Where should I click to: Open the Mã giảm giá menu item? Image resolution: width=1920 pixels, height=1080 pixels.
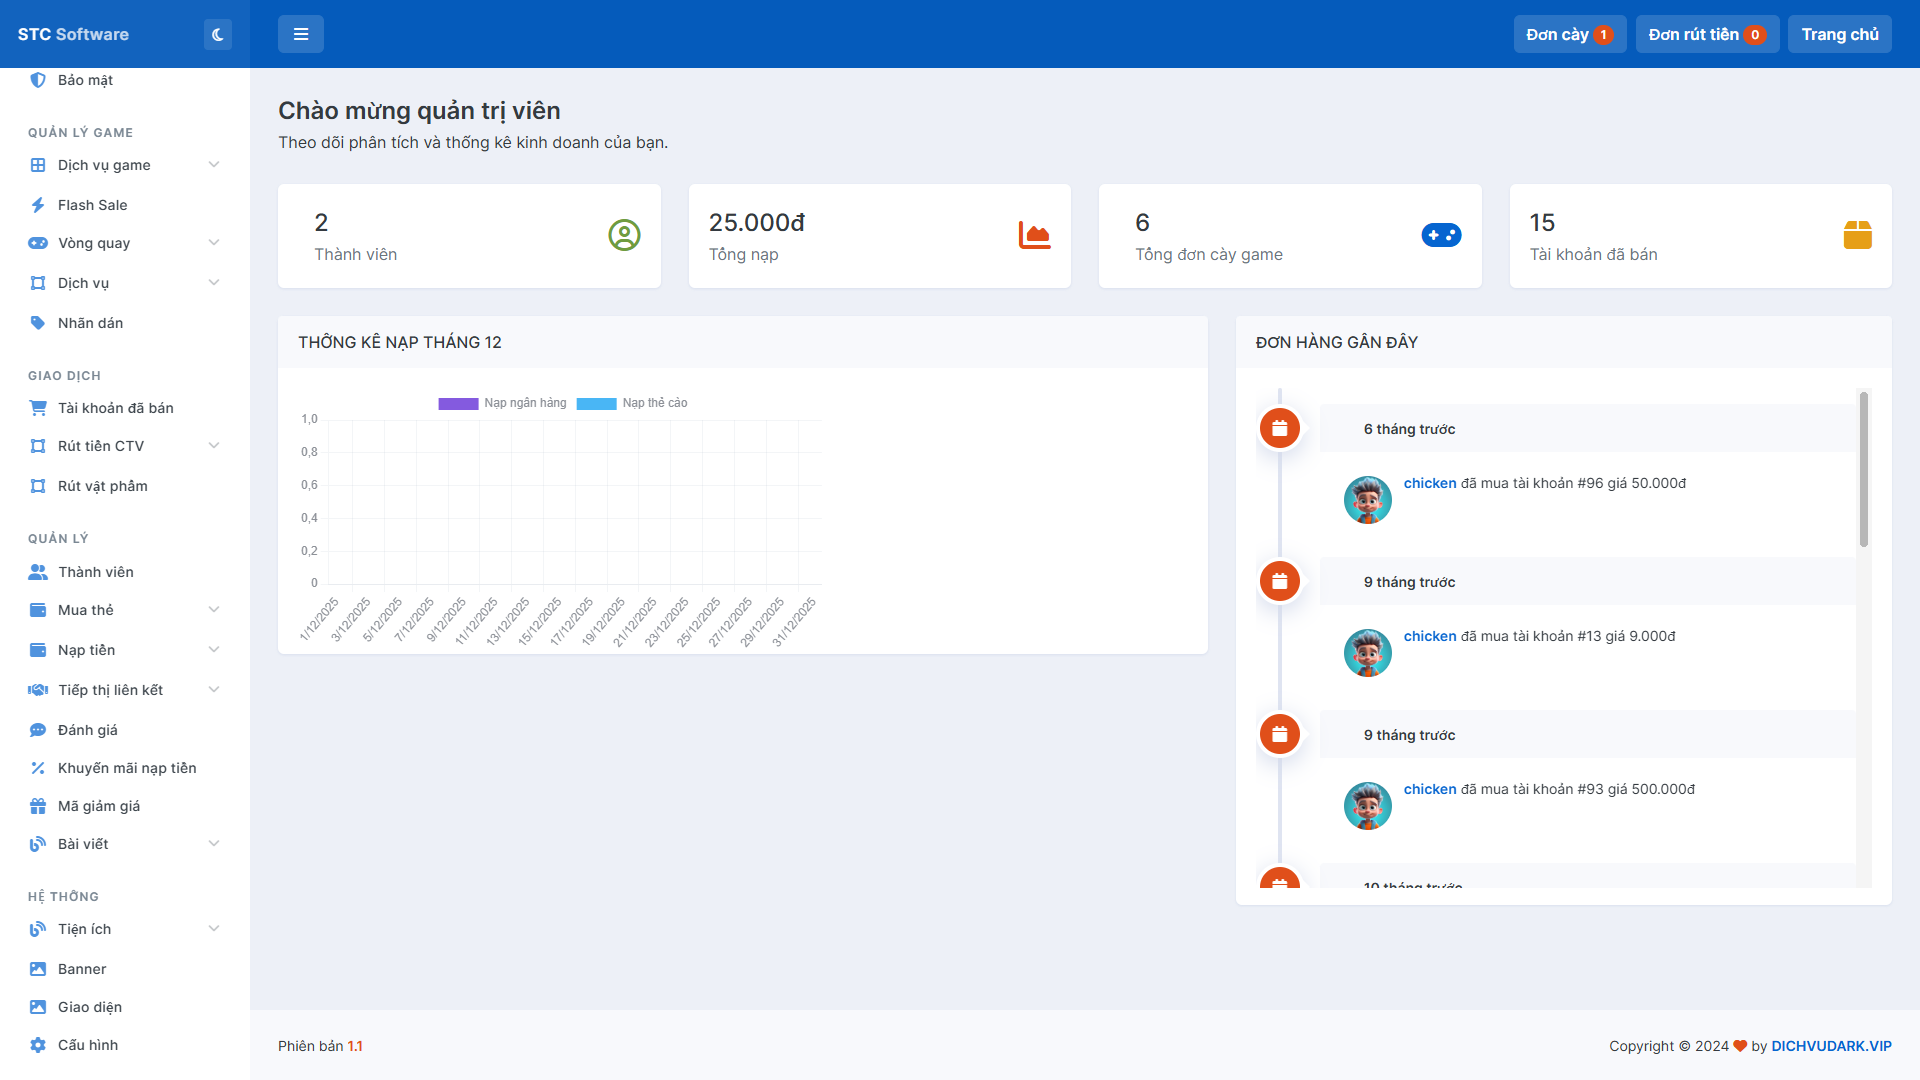click(98, 806)
